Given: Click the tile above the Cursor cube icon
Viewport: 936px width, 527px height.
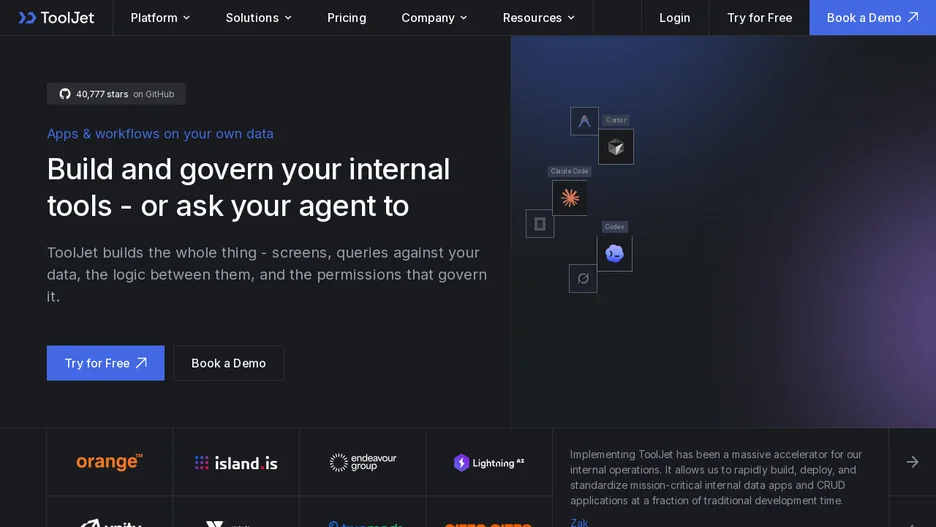Looking at the screenshot, I should tap(584, 121).
